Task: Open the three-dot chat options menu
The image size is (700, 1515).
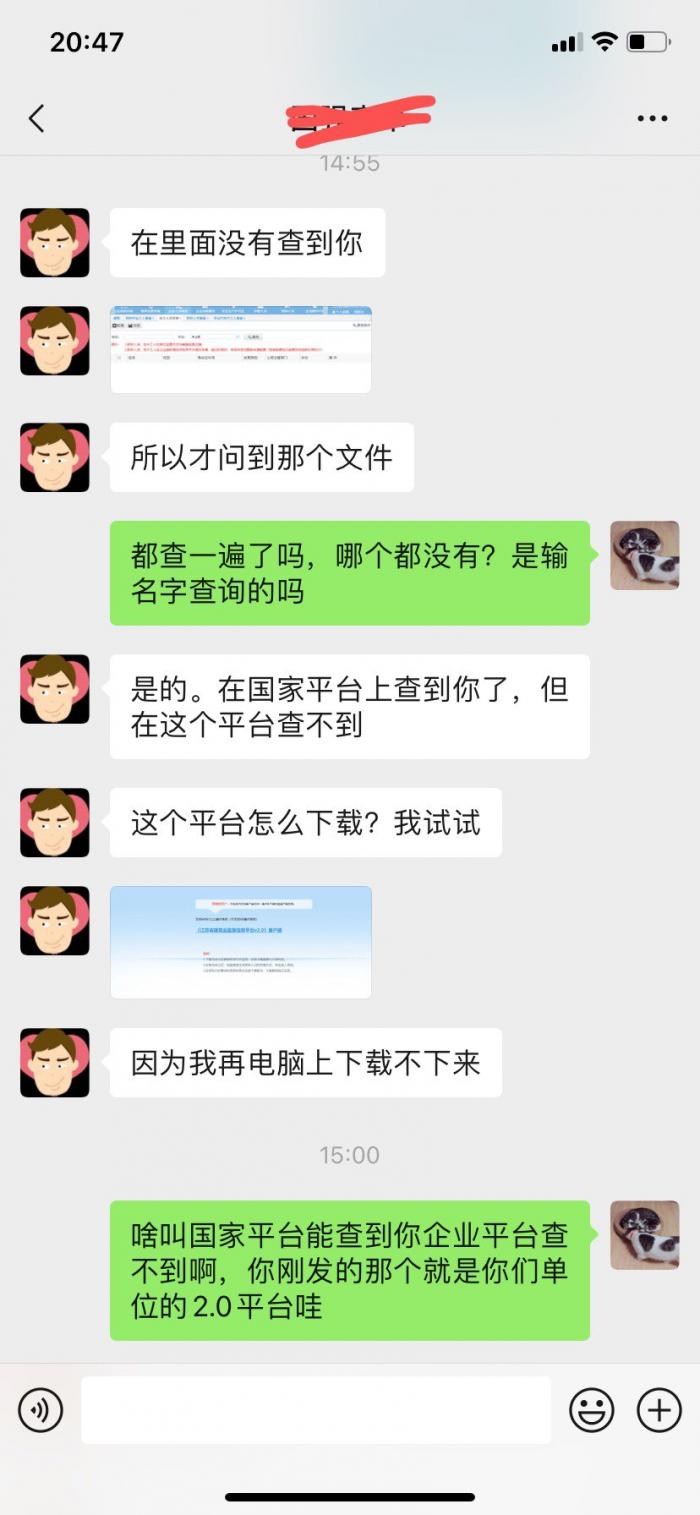Action: coord(652,119)
